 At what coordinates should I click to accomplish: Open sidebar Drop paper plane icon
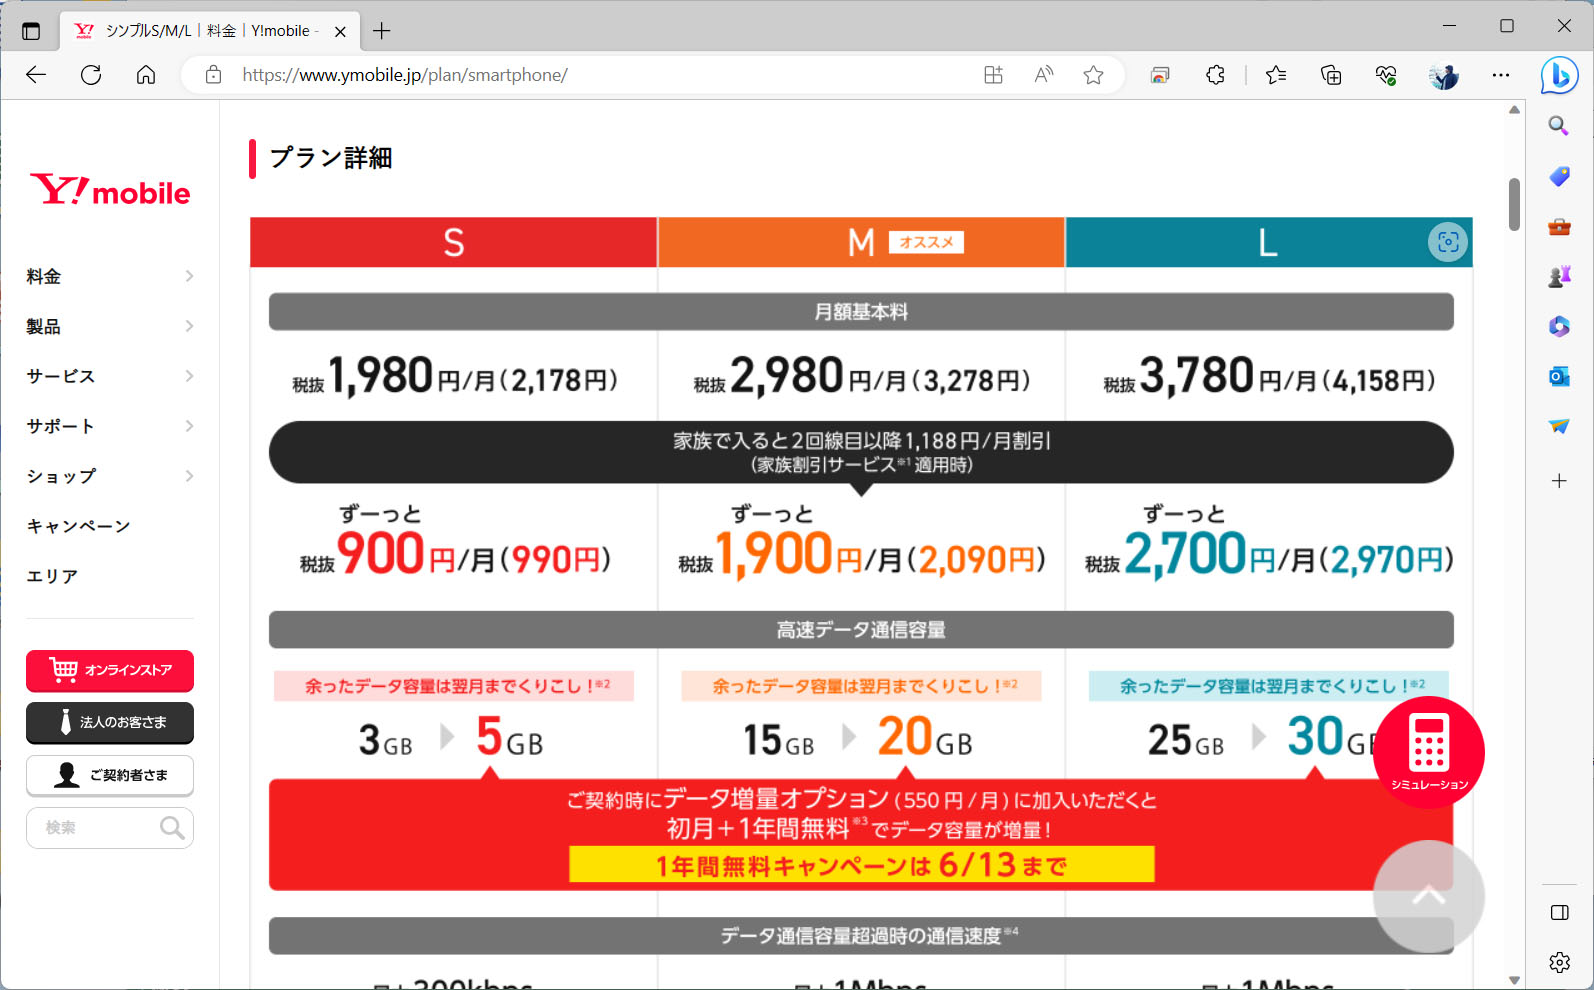click(x=1559, y=427)
